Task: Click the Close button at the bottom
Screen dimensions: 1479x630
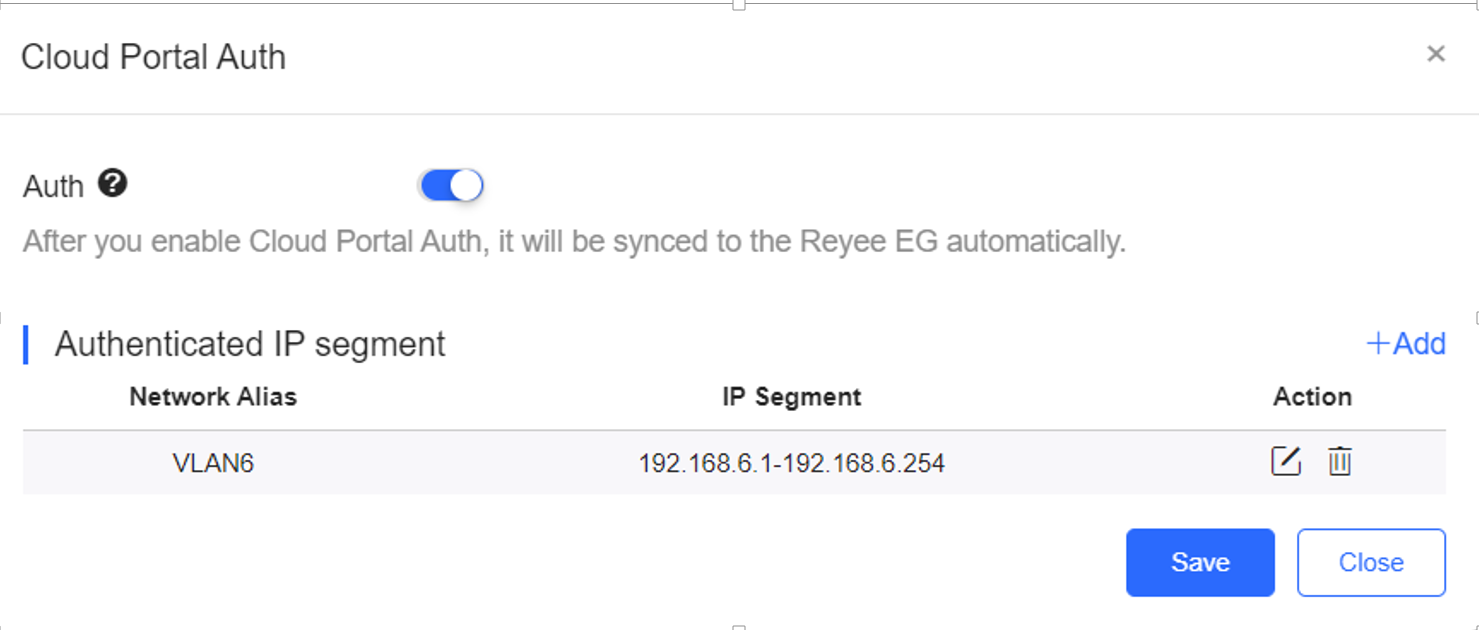Action: 1371,562
